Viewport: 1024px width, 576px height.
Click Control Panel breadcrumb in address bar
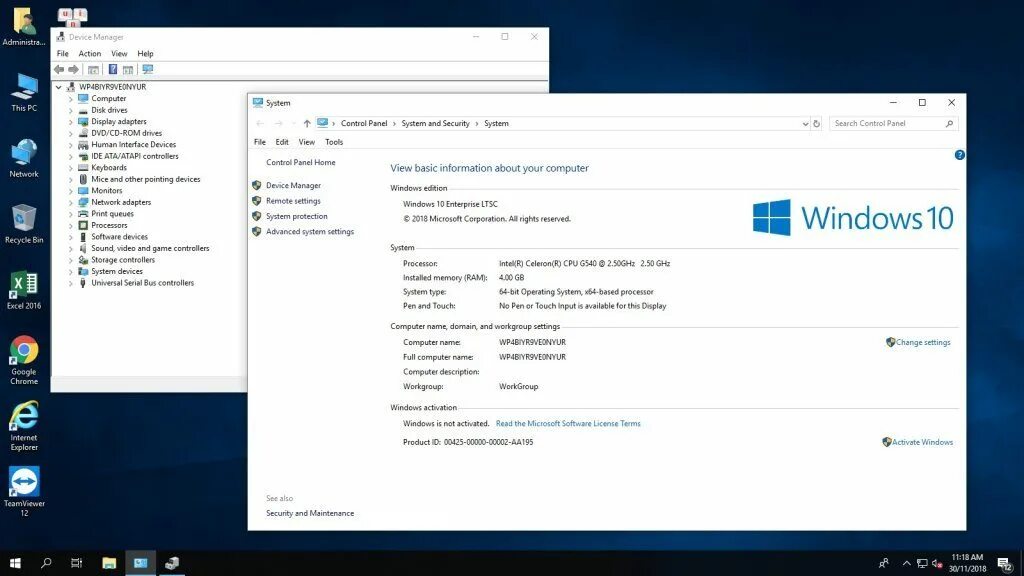(x=364, y=123)
